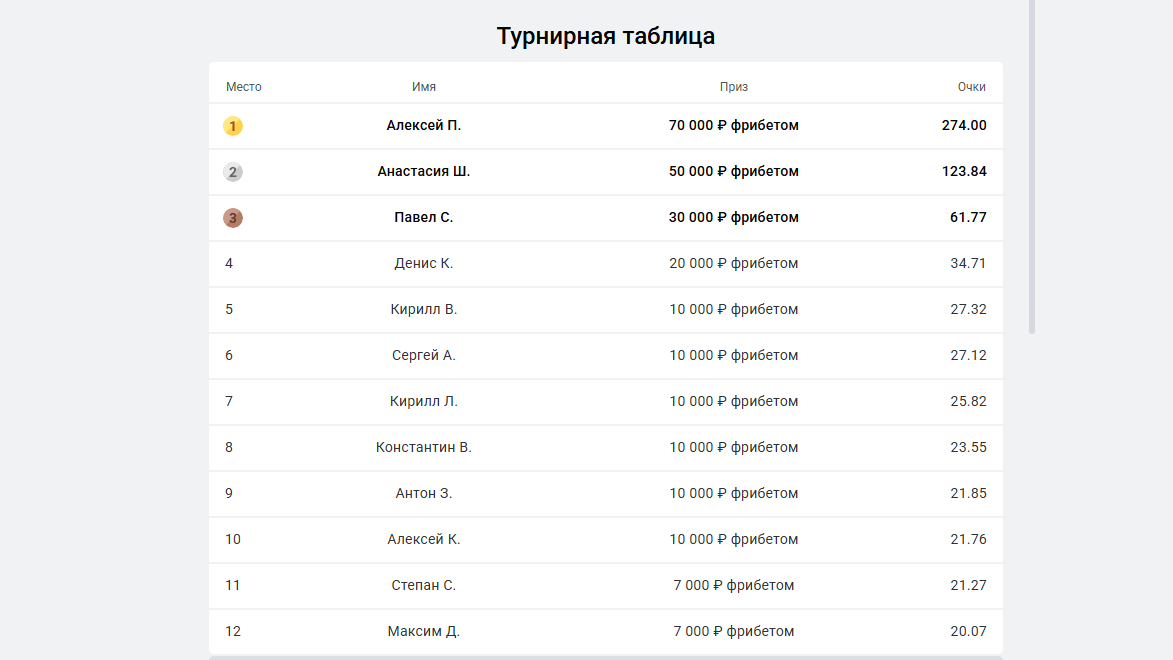
Task: Select the name Анастасия Ш.
Action: coord(423,171)
